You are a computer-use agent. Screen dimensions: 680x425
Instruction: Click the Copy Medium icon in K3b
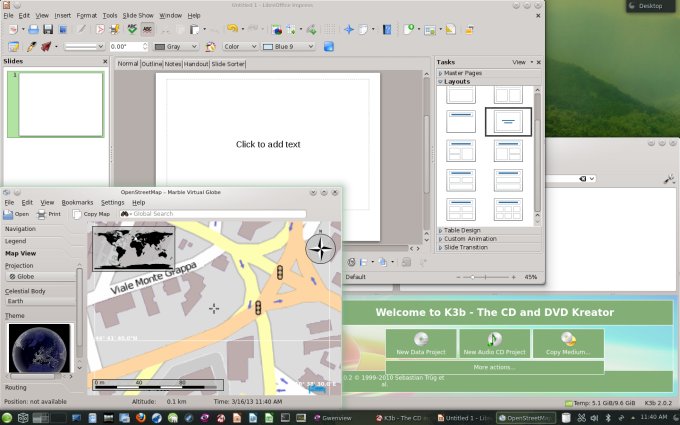click(x=568, y=339)
